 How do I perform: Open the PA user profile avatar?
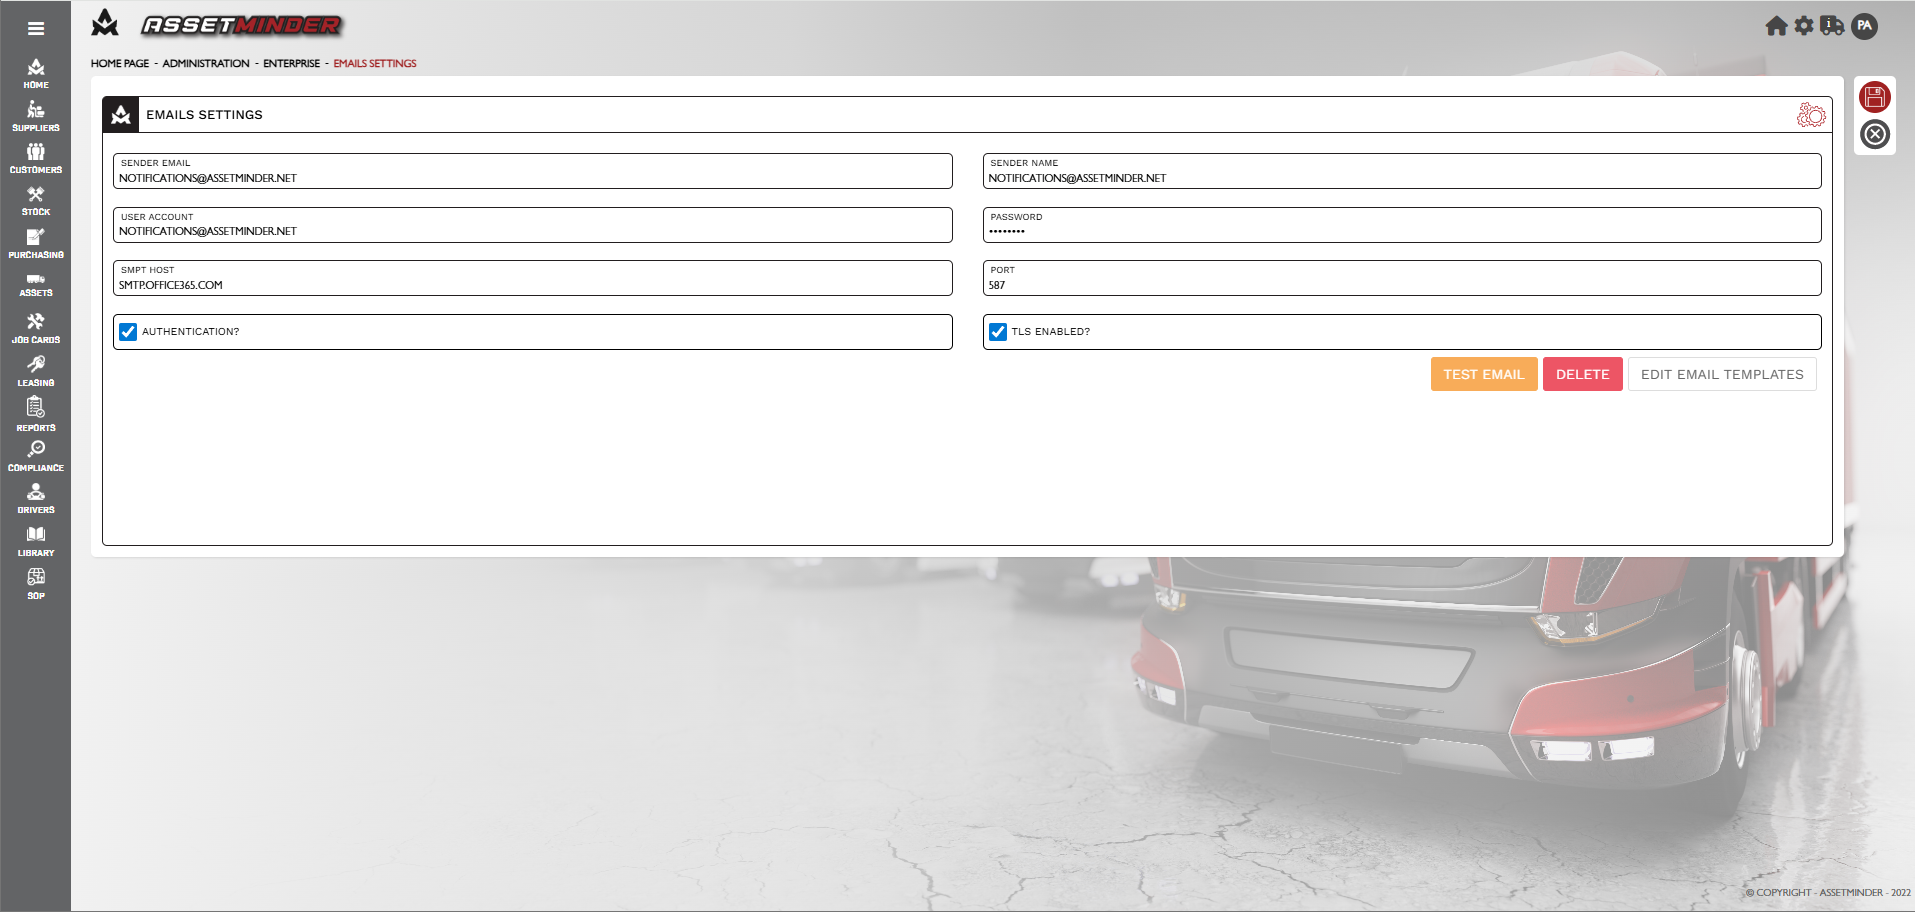[x=1863, y=26]
